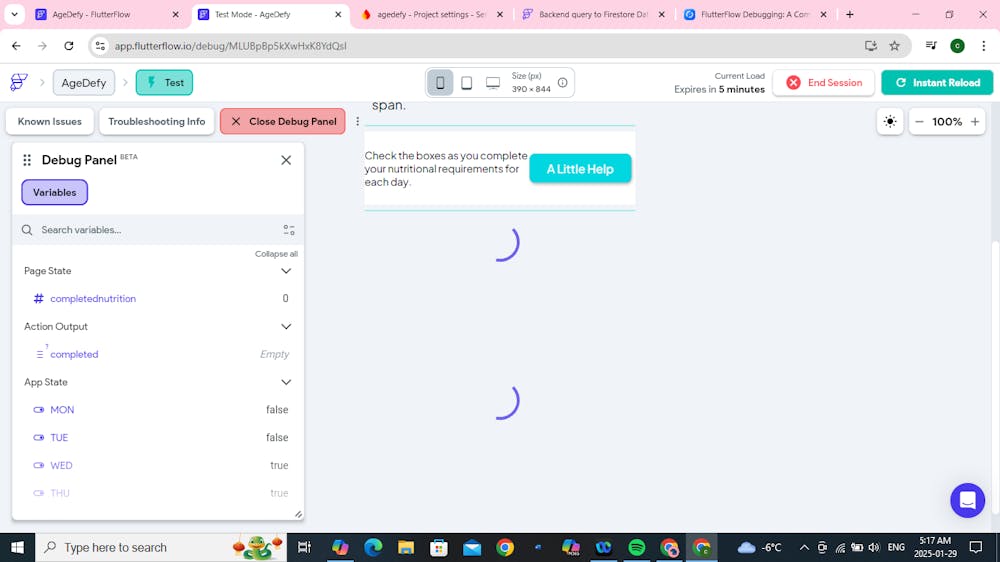This screenshot has width=1000, height=562.
Task: Zoom out with the minus icon
Action: click(919, 121)
